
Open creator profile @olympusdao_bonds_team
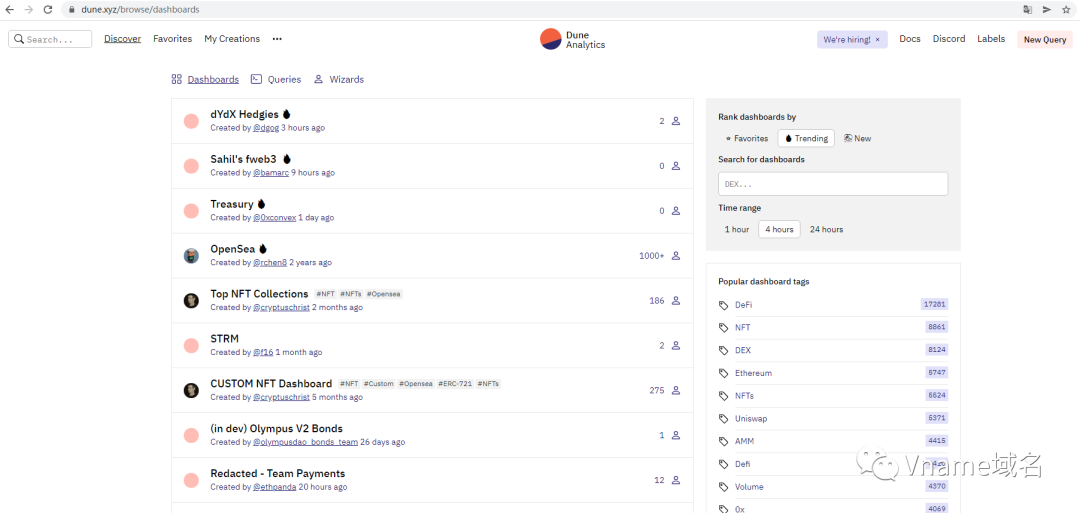click(305, 442)
